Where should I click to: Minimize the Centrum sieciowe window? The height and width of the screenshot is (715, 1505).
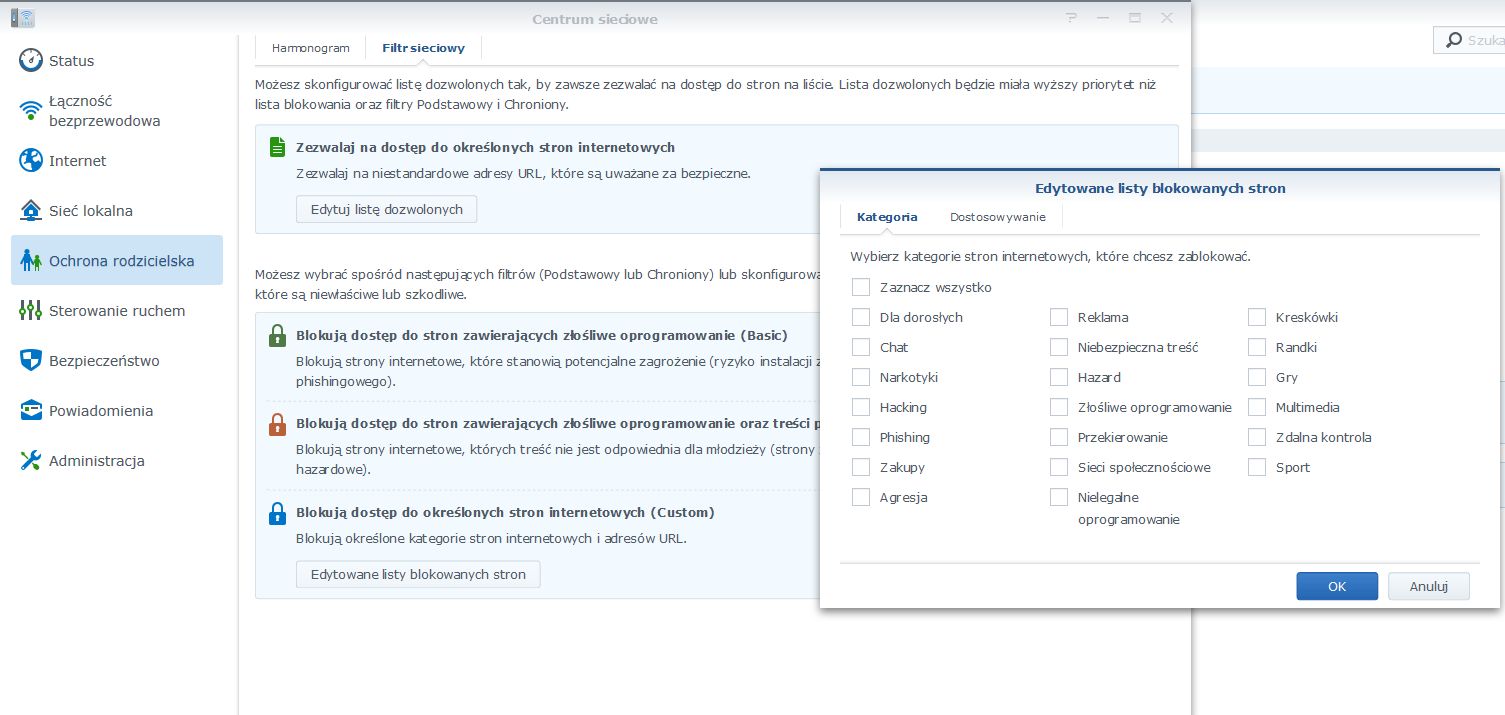(x=1103, y=18)
